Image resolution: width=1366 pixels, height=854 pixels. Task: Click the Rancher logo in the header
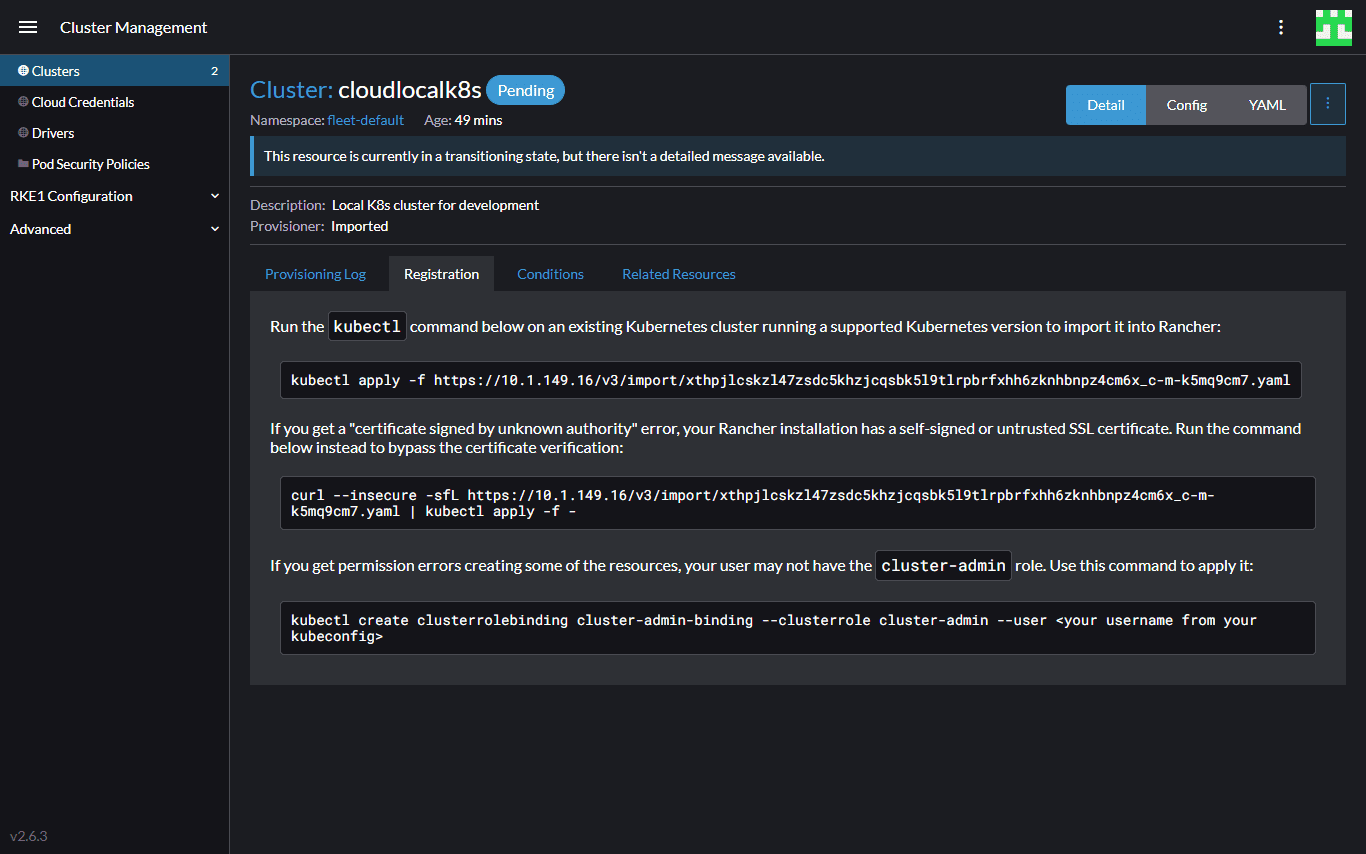[1332, 27]
